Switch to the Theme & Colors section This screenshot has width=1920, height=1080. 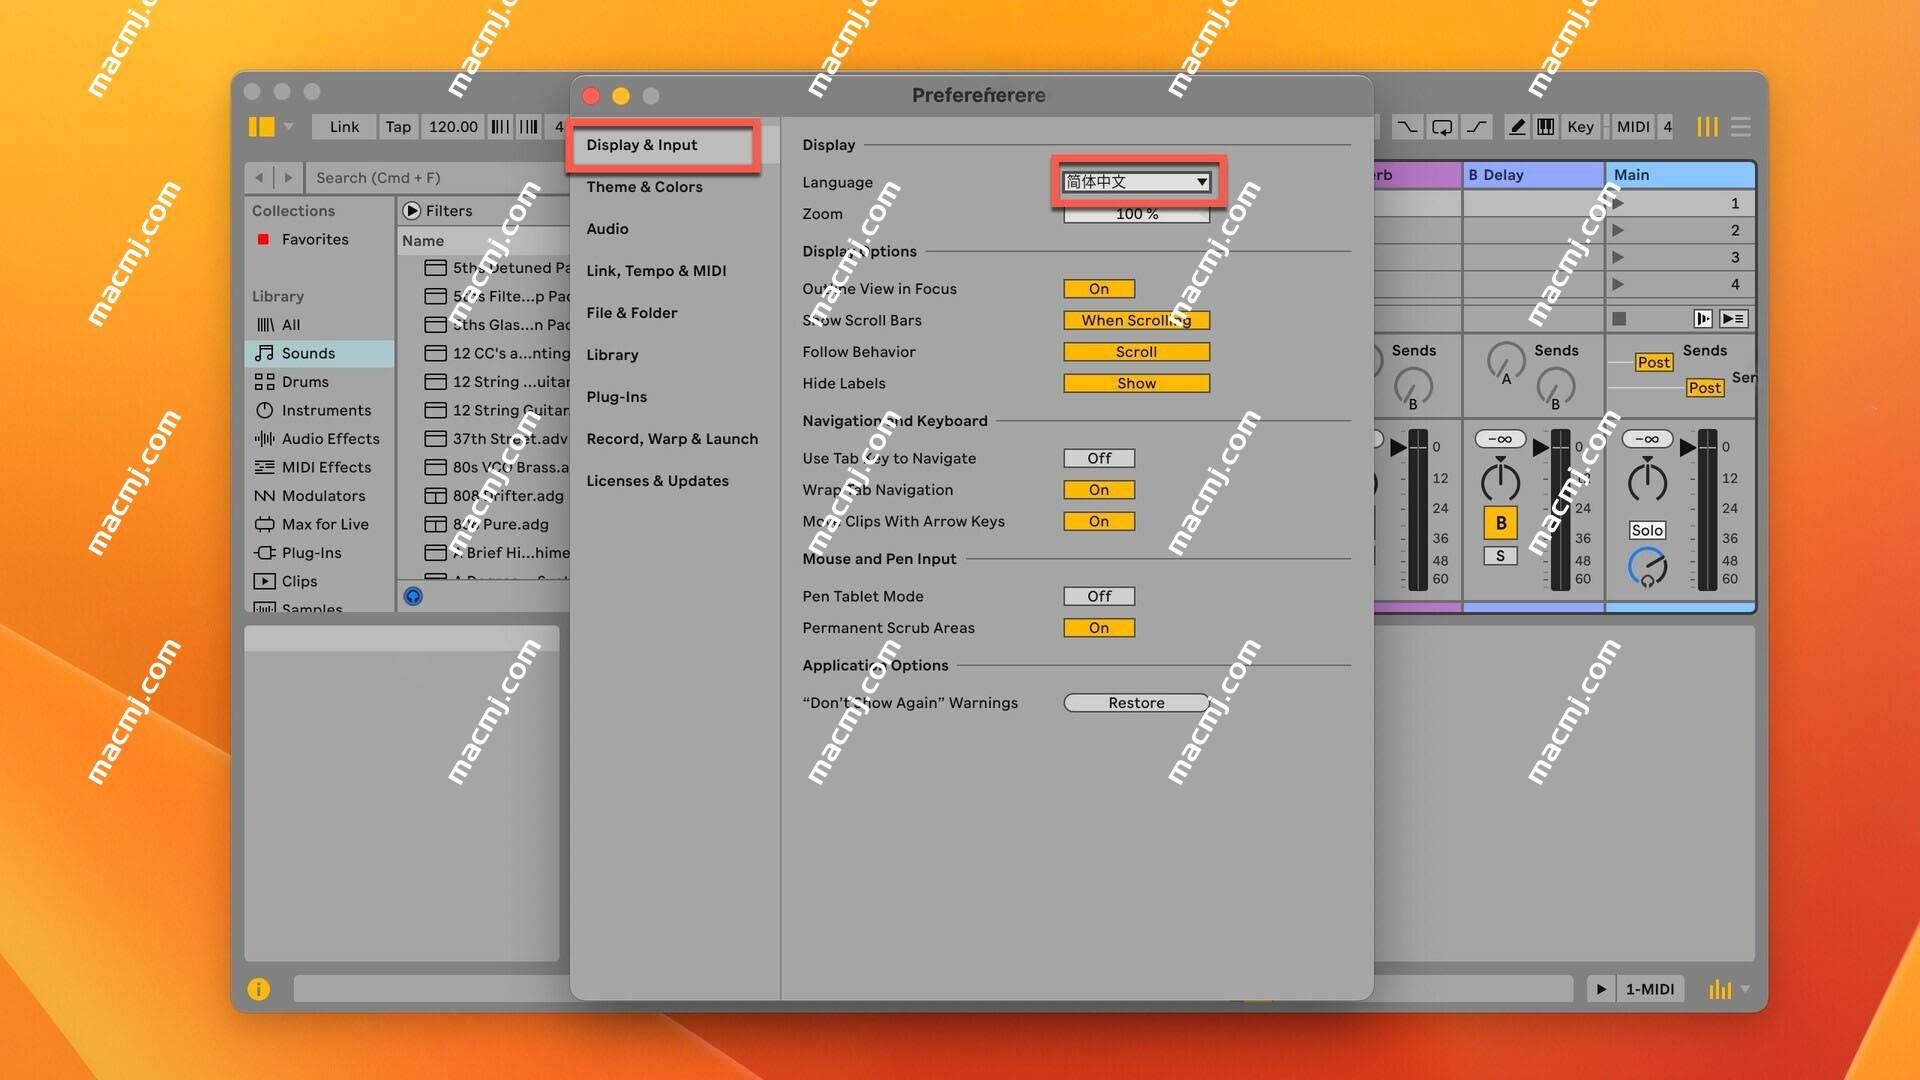point(644,186)
